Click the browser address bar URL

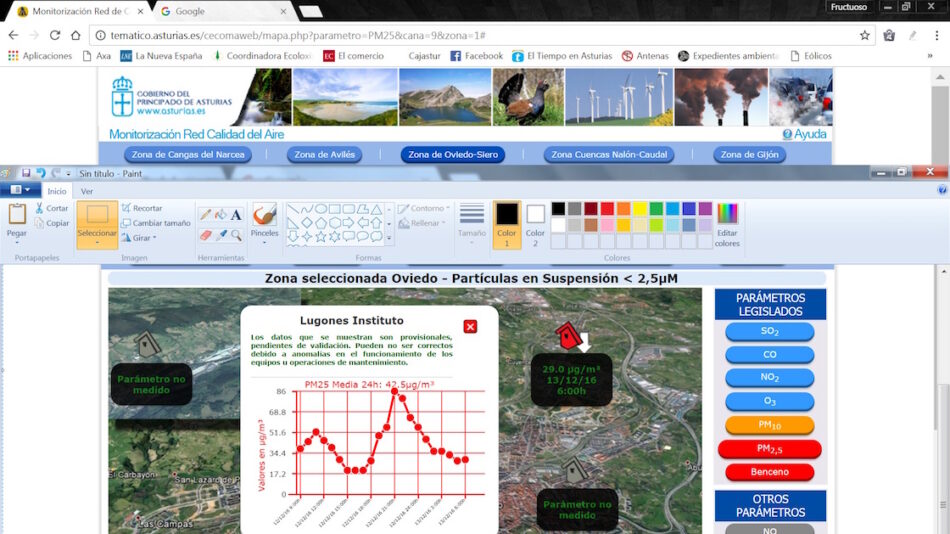[300, 35]
